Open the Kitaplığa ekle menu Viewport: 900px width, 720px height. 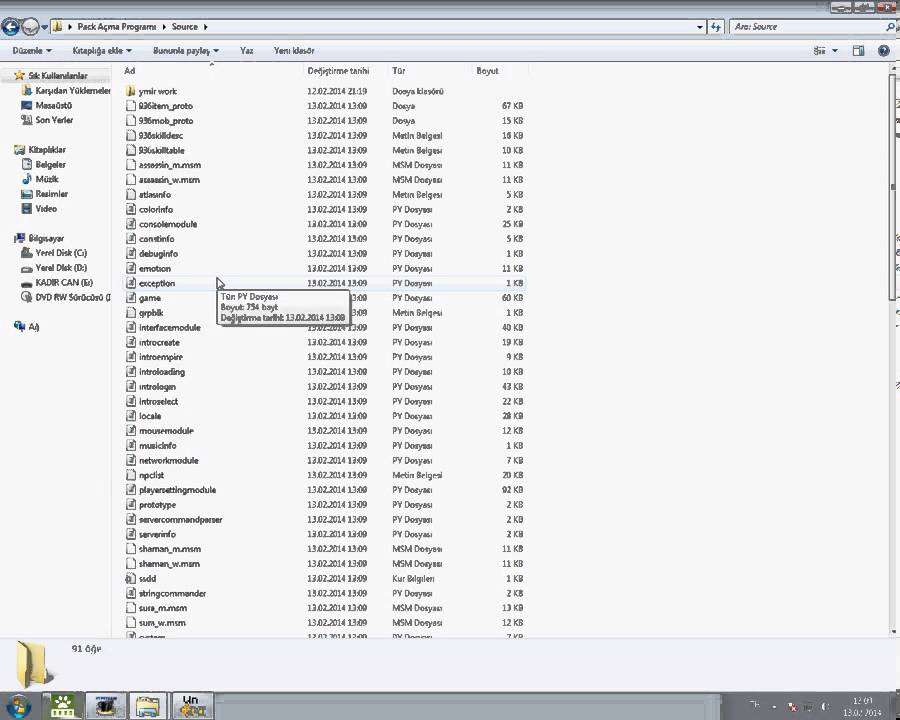coord(102,51)
